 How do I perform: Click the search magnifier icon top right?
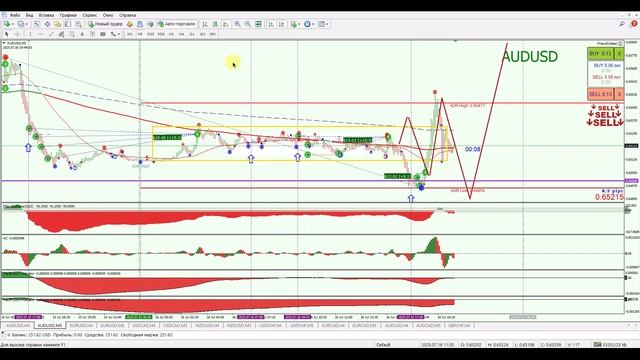[622, 24]
